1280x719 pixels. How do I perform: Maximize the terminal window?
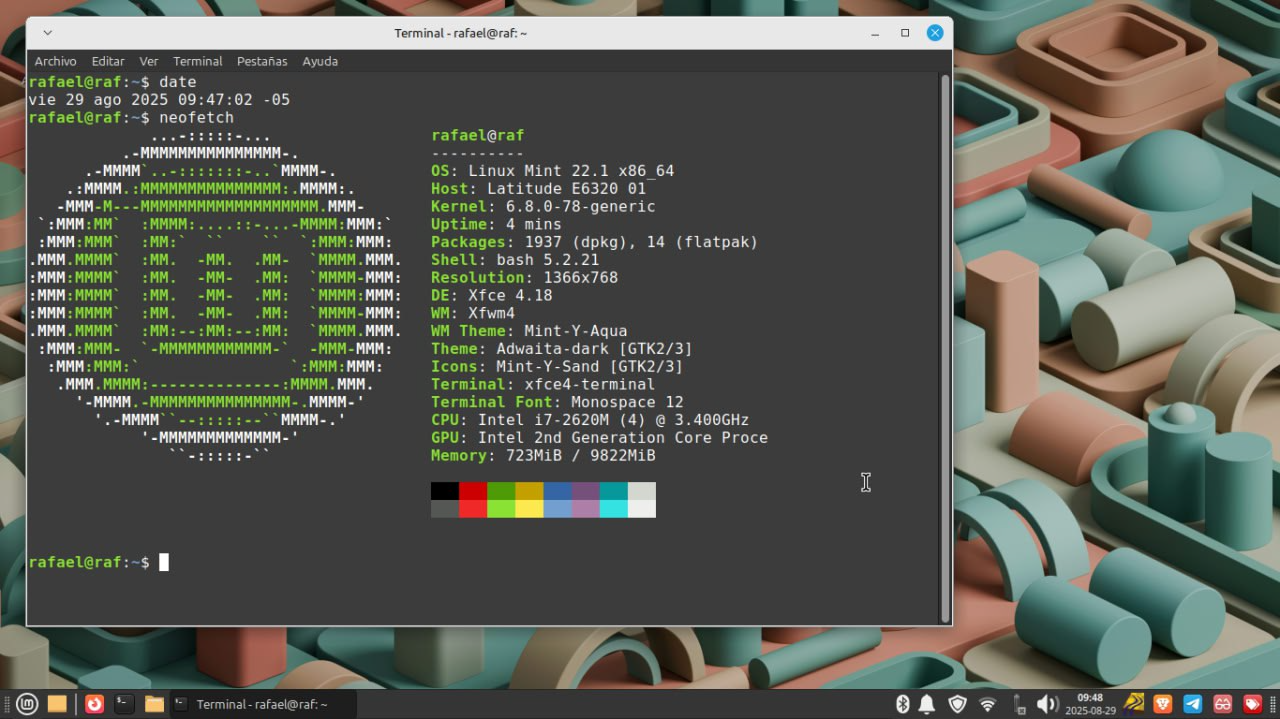click(905, 33)
